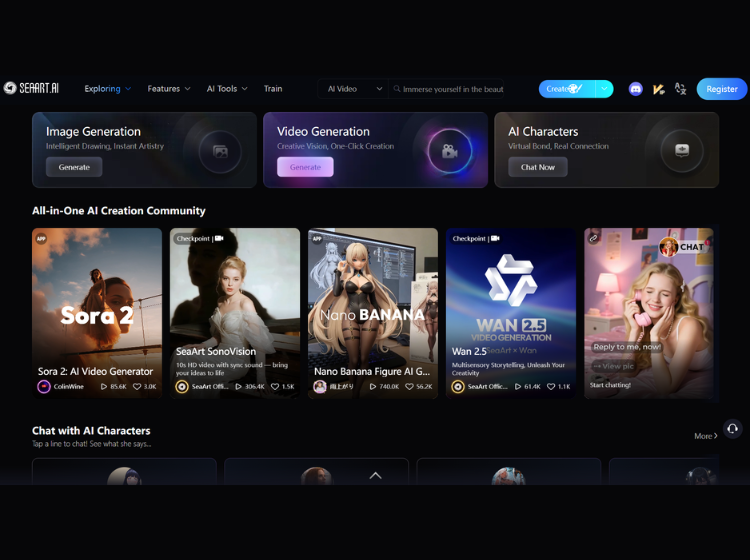Click the Register button
Image resolution: width=750 pixels, height=560 pixels.
[x=721, y=89]
